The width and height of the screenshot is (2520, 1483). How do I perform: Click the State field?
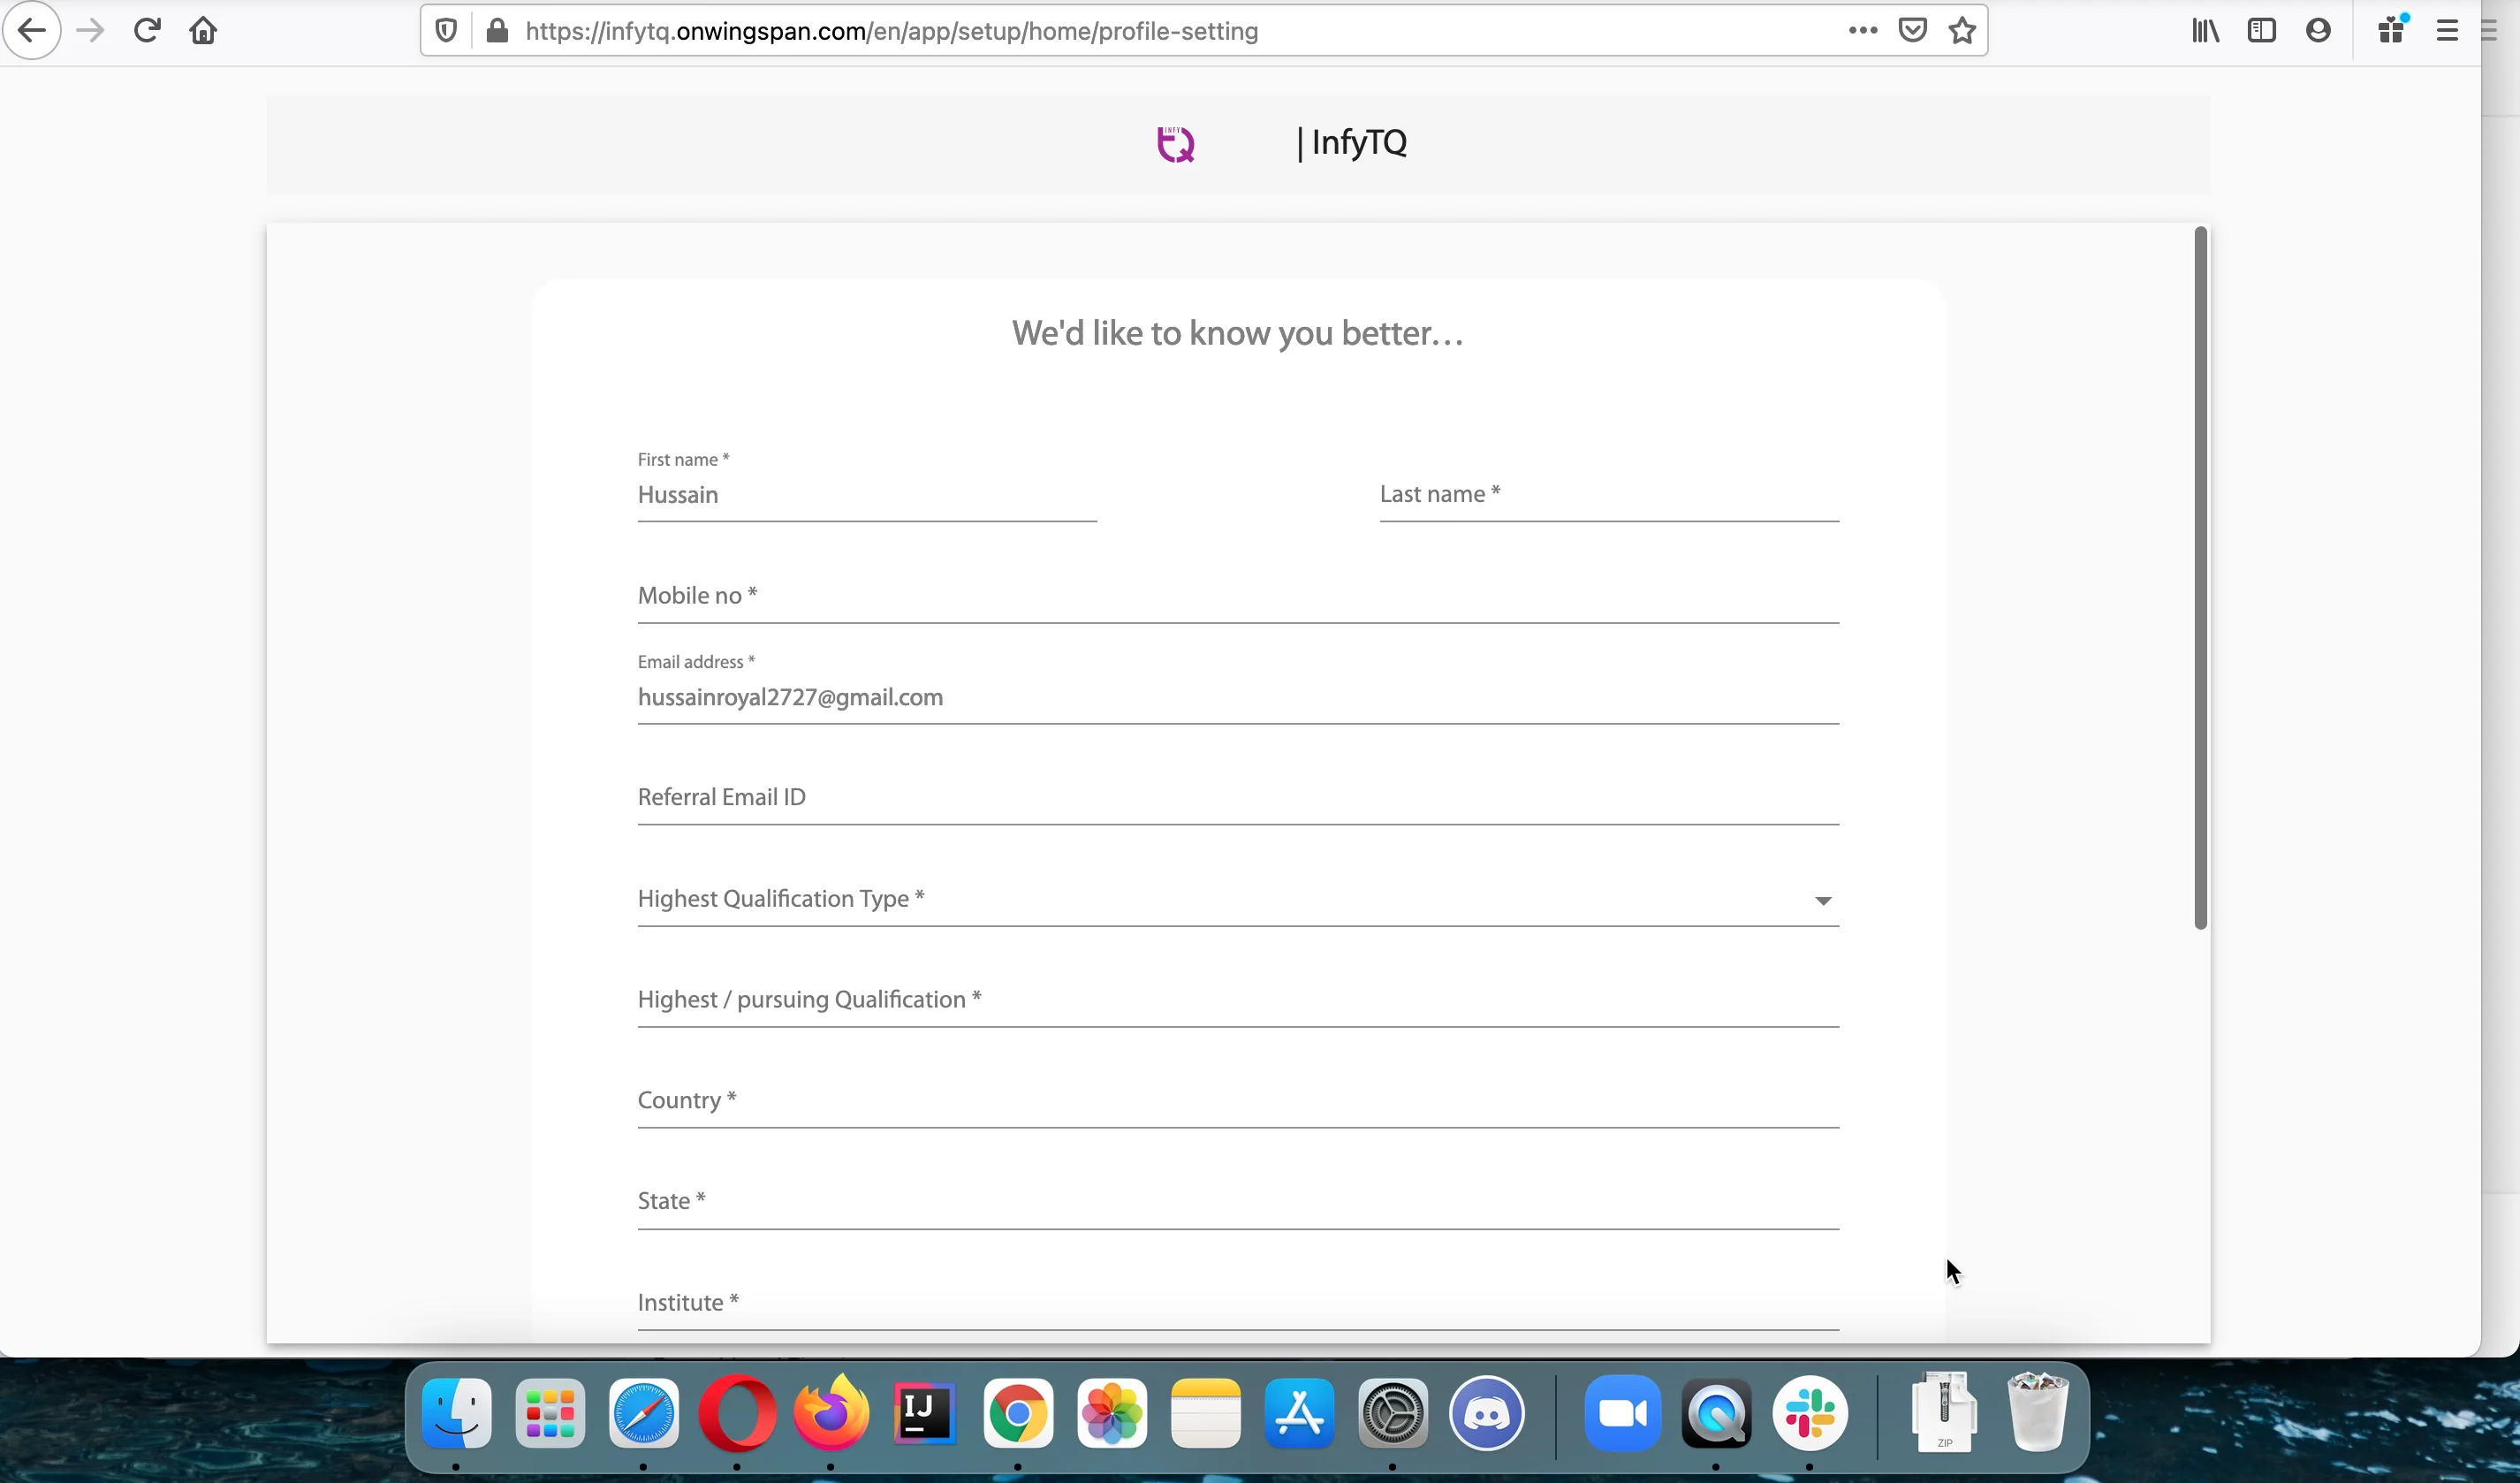pyautogui.click(x=1238, y=1202)
